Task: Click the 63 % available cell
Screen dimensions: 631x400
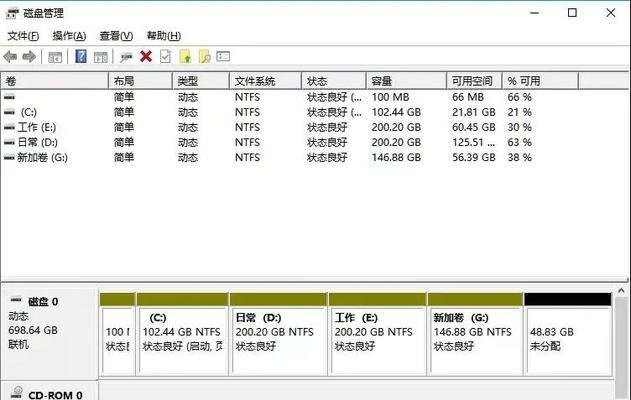Action: [x=520, y=142]
